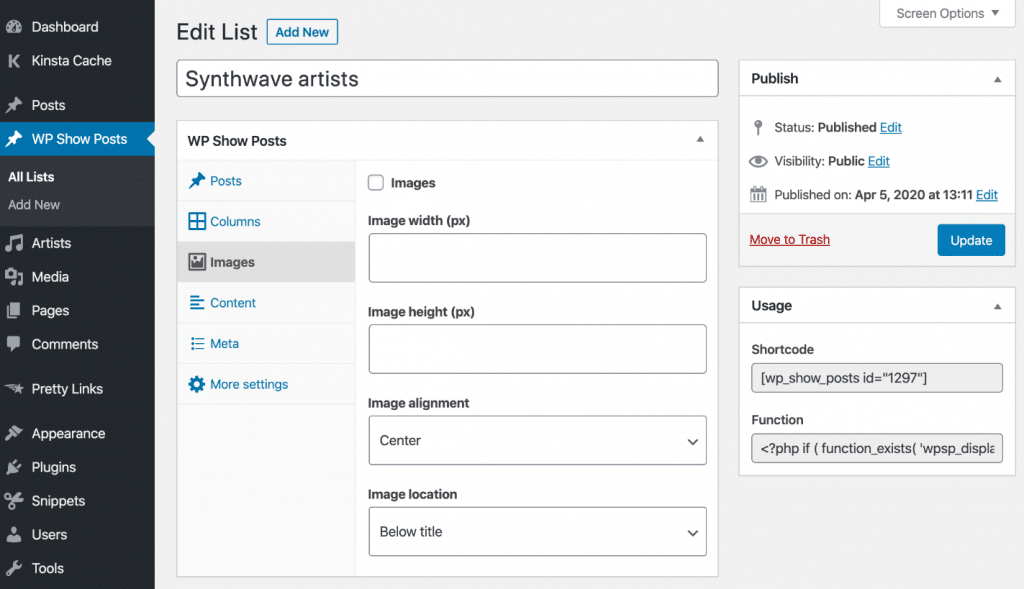This screenshot has height=589, width=1024.
Task: Click Add New button beside Edit List
Action: pyautogui.click(x=302, y=32)
